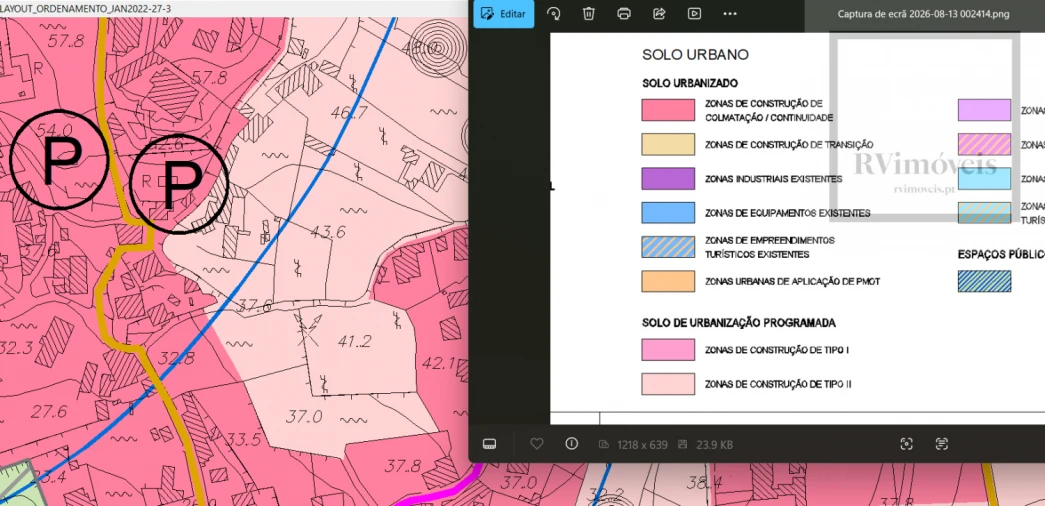Open the file information icon
Image resolution: width=1045 pixels, height=506 pixels.
point(571,444)
